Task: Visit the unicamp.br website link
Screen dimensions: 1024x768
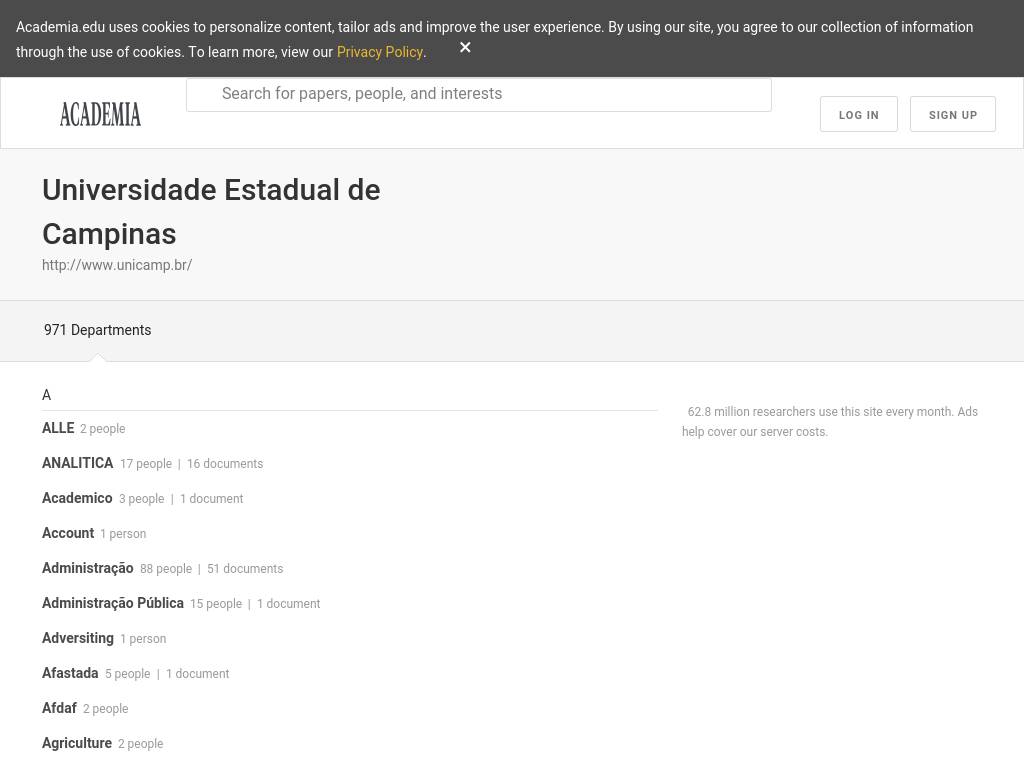Action: click(x=117, y=265)
